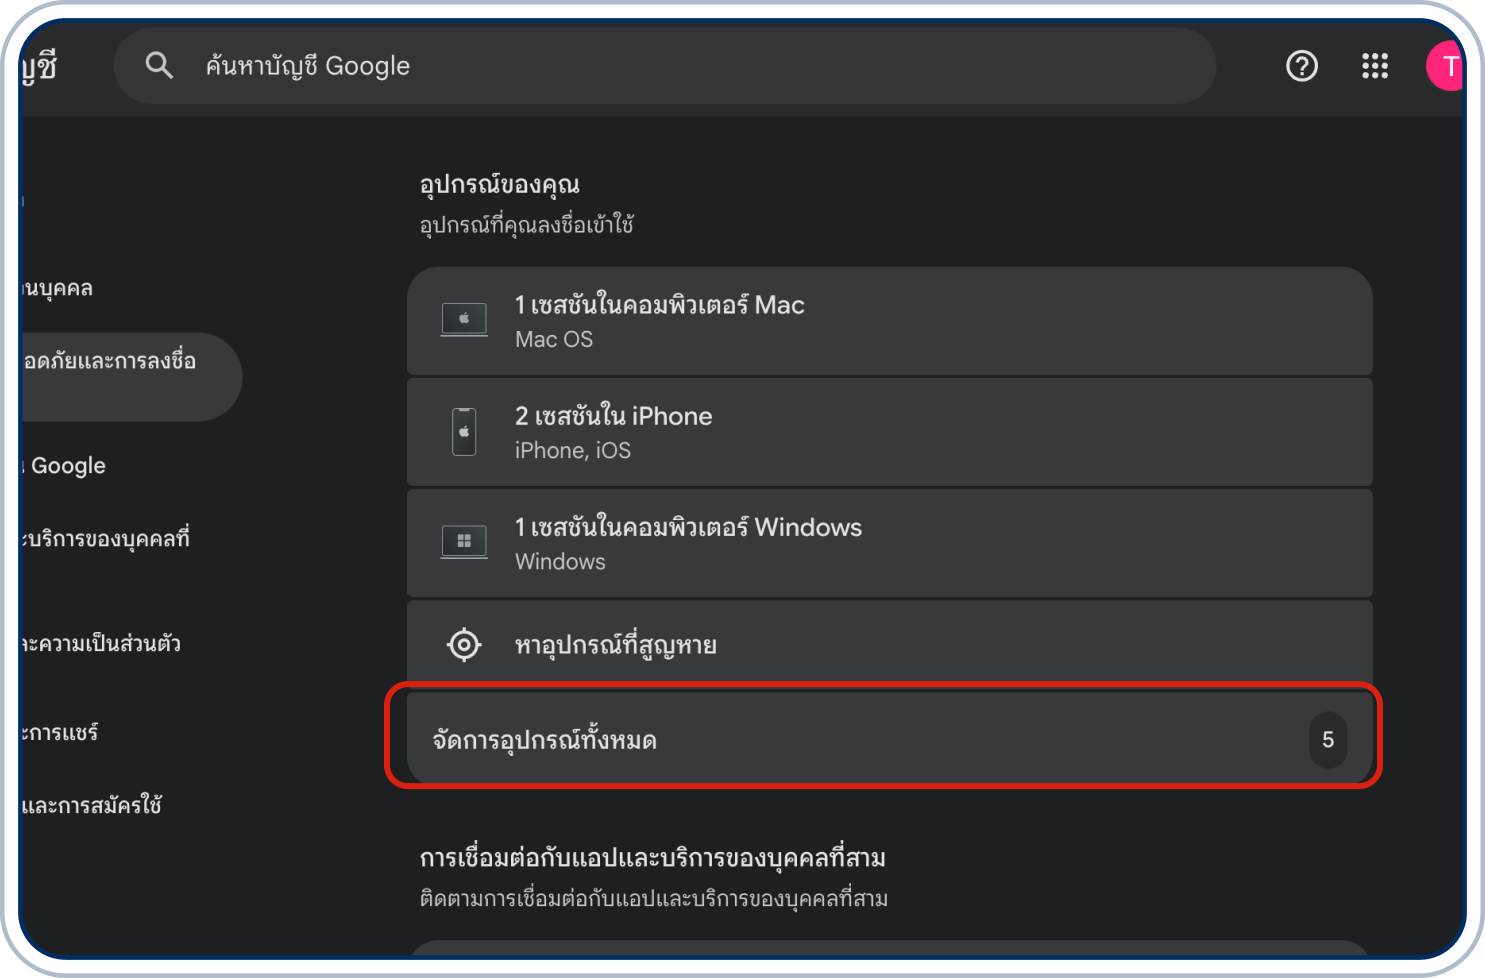
Task: Select the sidebar item ending in การแชร์
Action: click(60, 733)
